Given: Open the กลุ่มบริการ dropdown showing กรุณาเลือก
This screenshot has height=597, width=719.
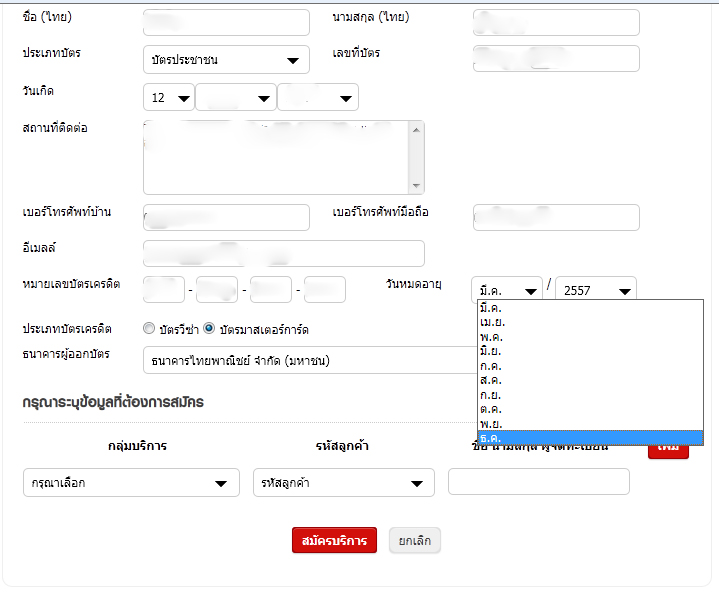Looking at the screenshot, I should click(x=131, y=482).
